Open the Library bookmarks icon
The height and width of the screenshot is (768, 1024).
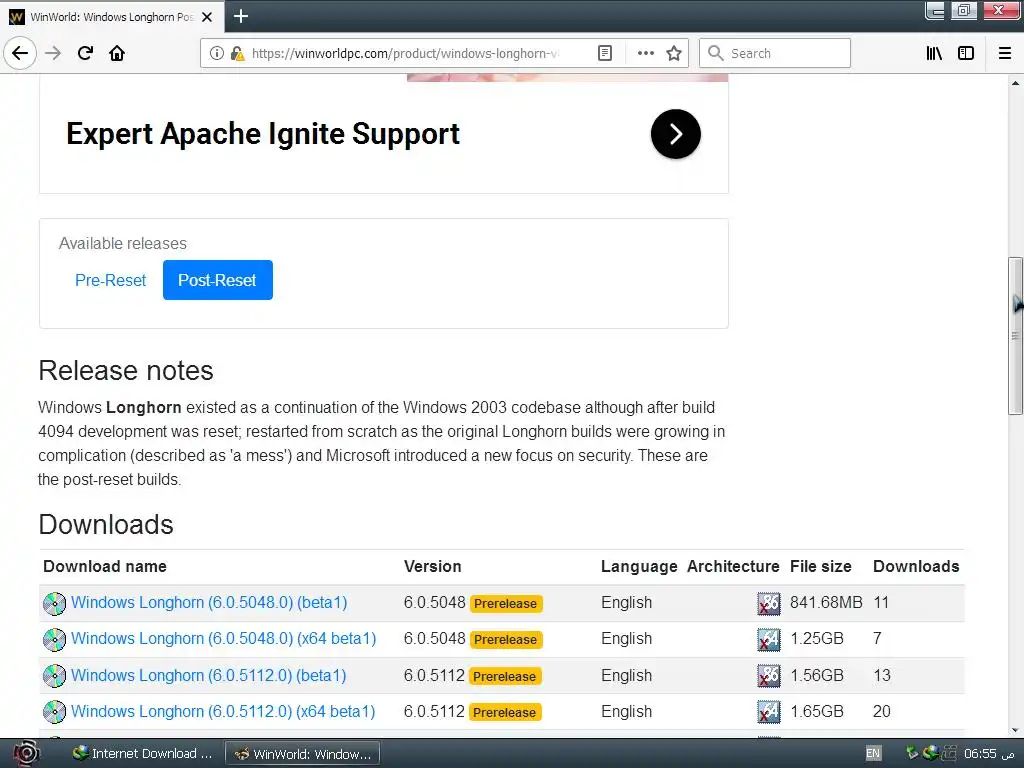pos(934,53)
